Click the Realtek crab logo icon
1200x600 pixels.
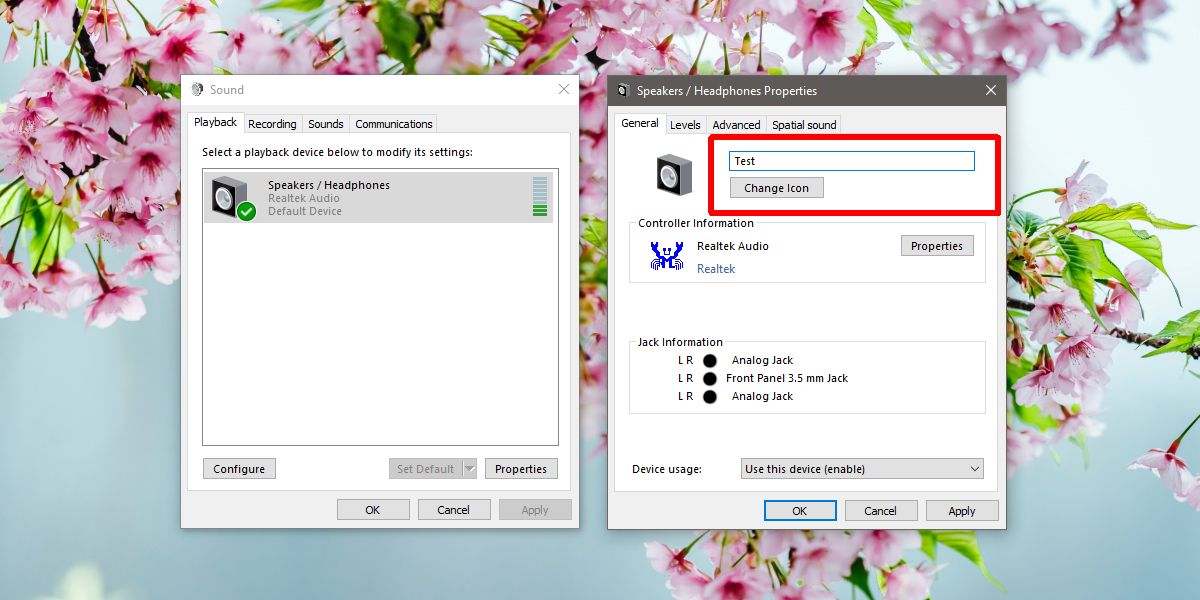coord(666,256)
